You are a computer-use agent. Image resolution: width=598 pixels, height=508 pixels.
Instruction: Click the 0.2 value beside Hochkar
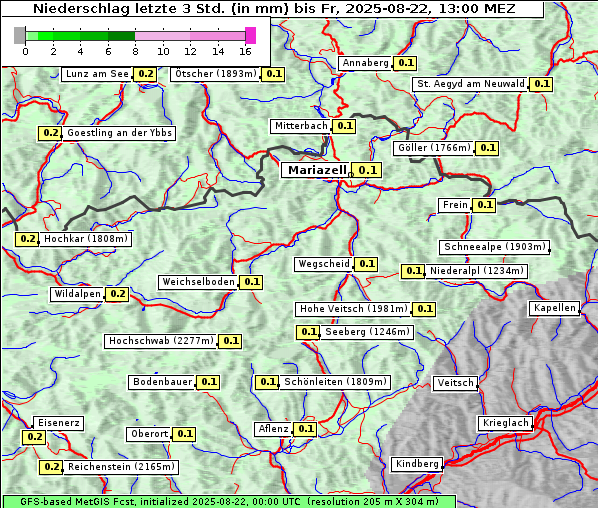(27, 239)
